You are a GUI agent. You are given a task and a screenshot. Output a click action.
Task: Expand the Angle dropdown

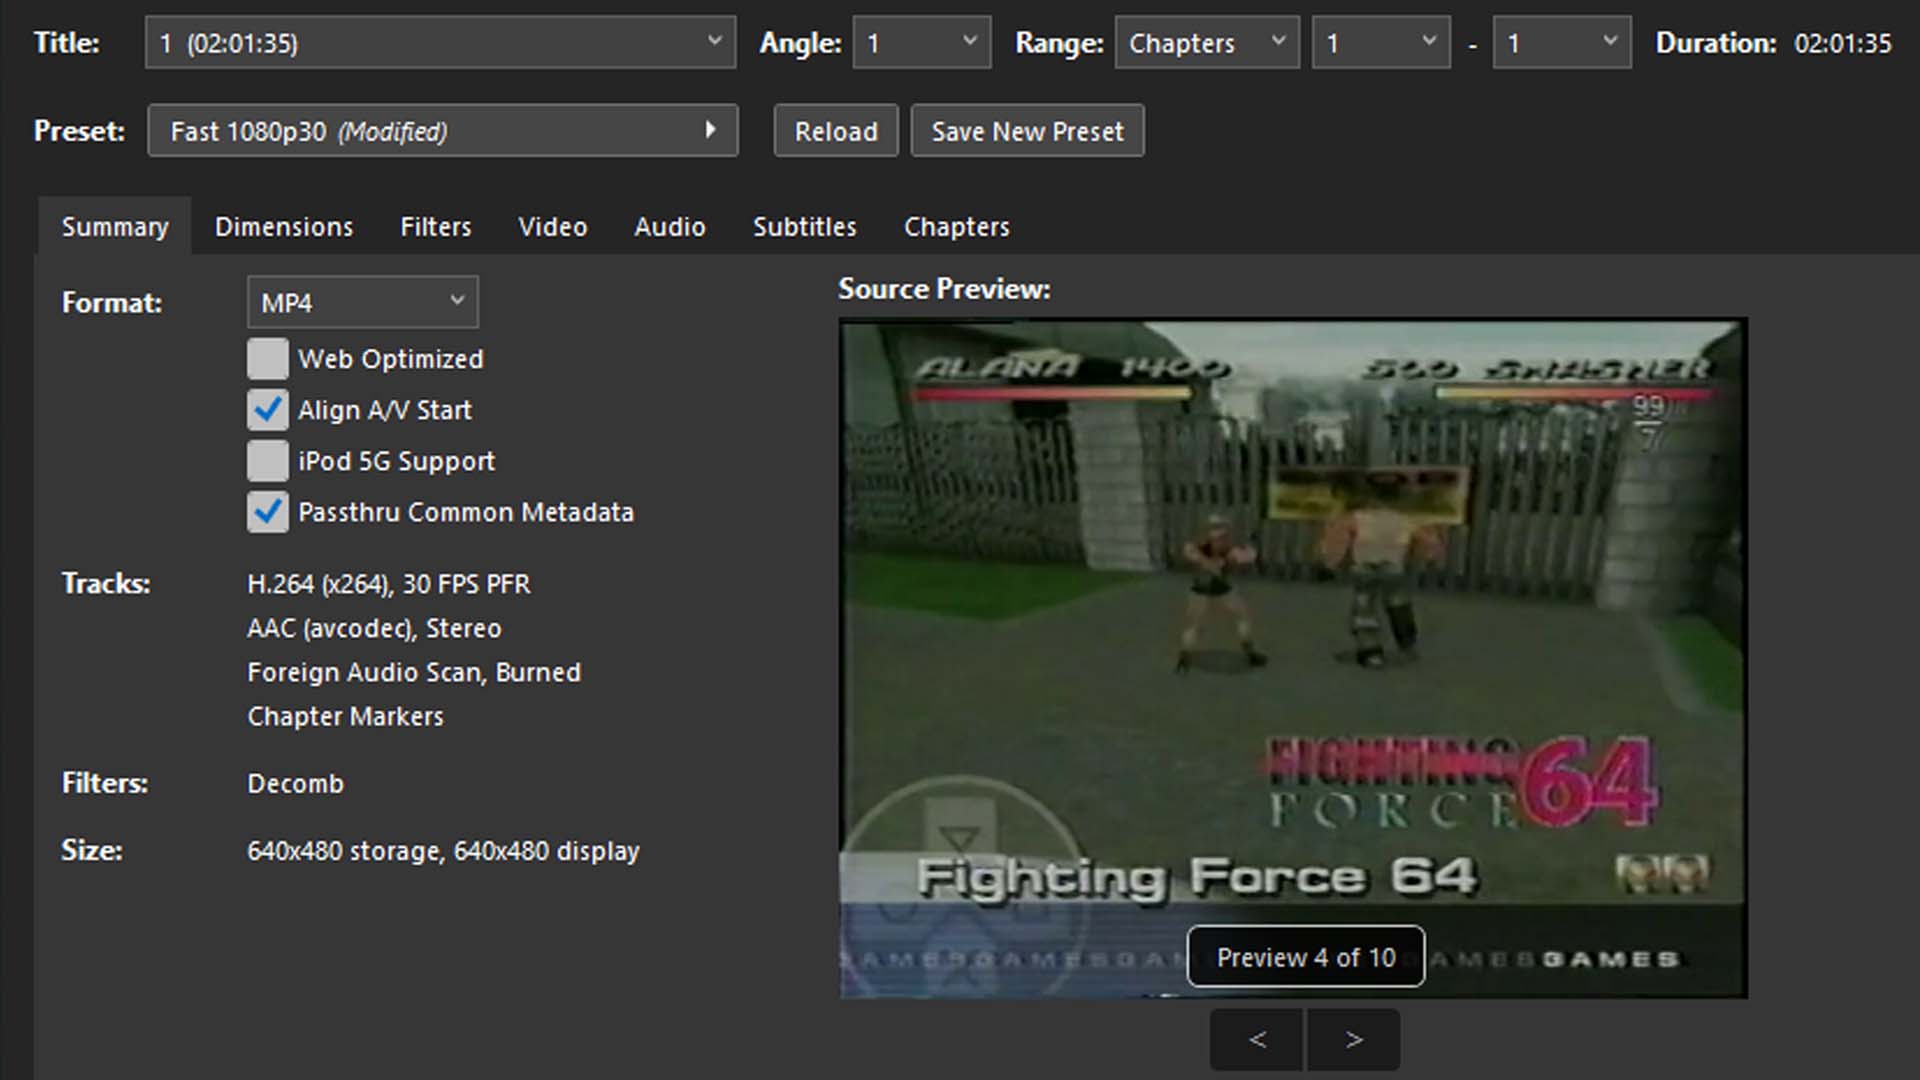921,43
